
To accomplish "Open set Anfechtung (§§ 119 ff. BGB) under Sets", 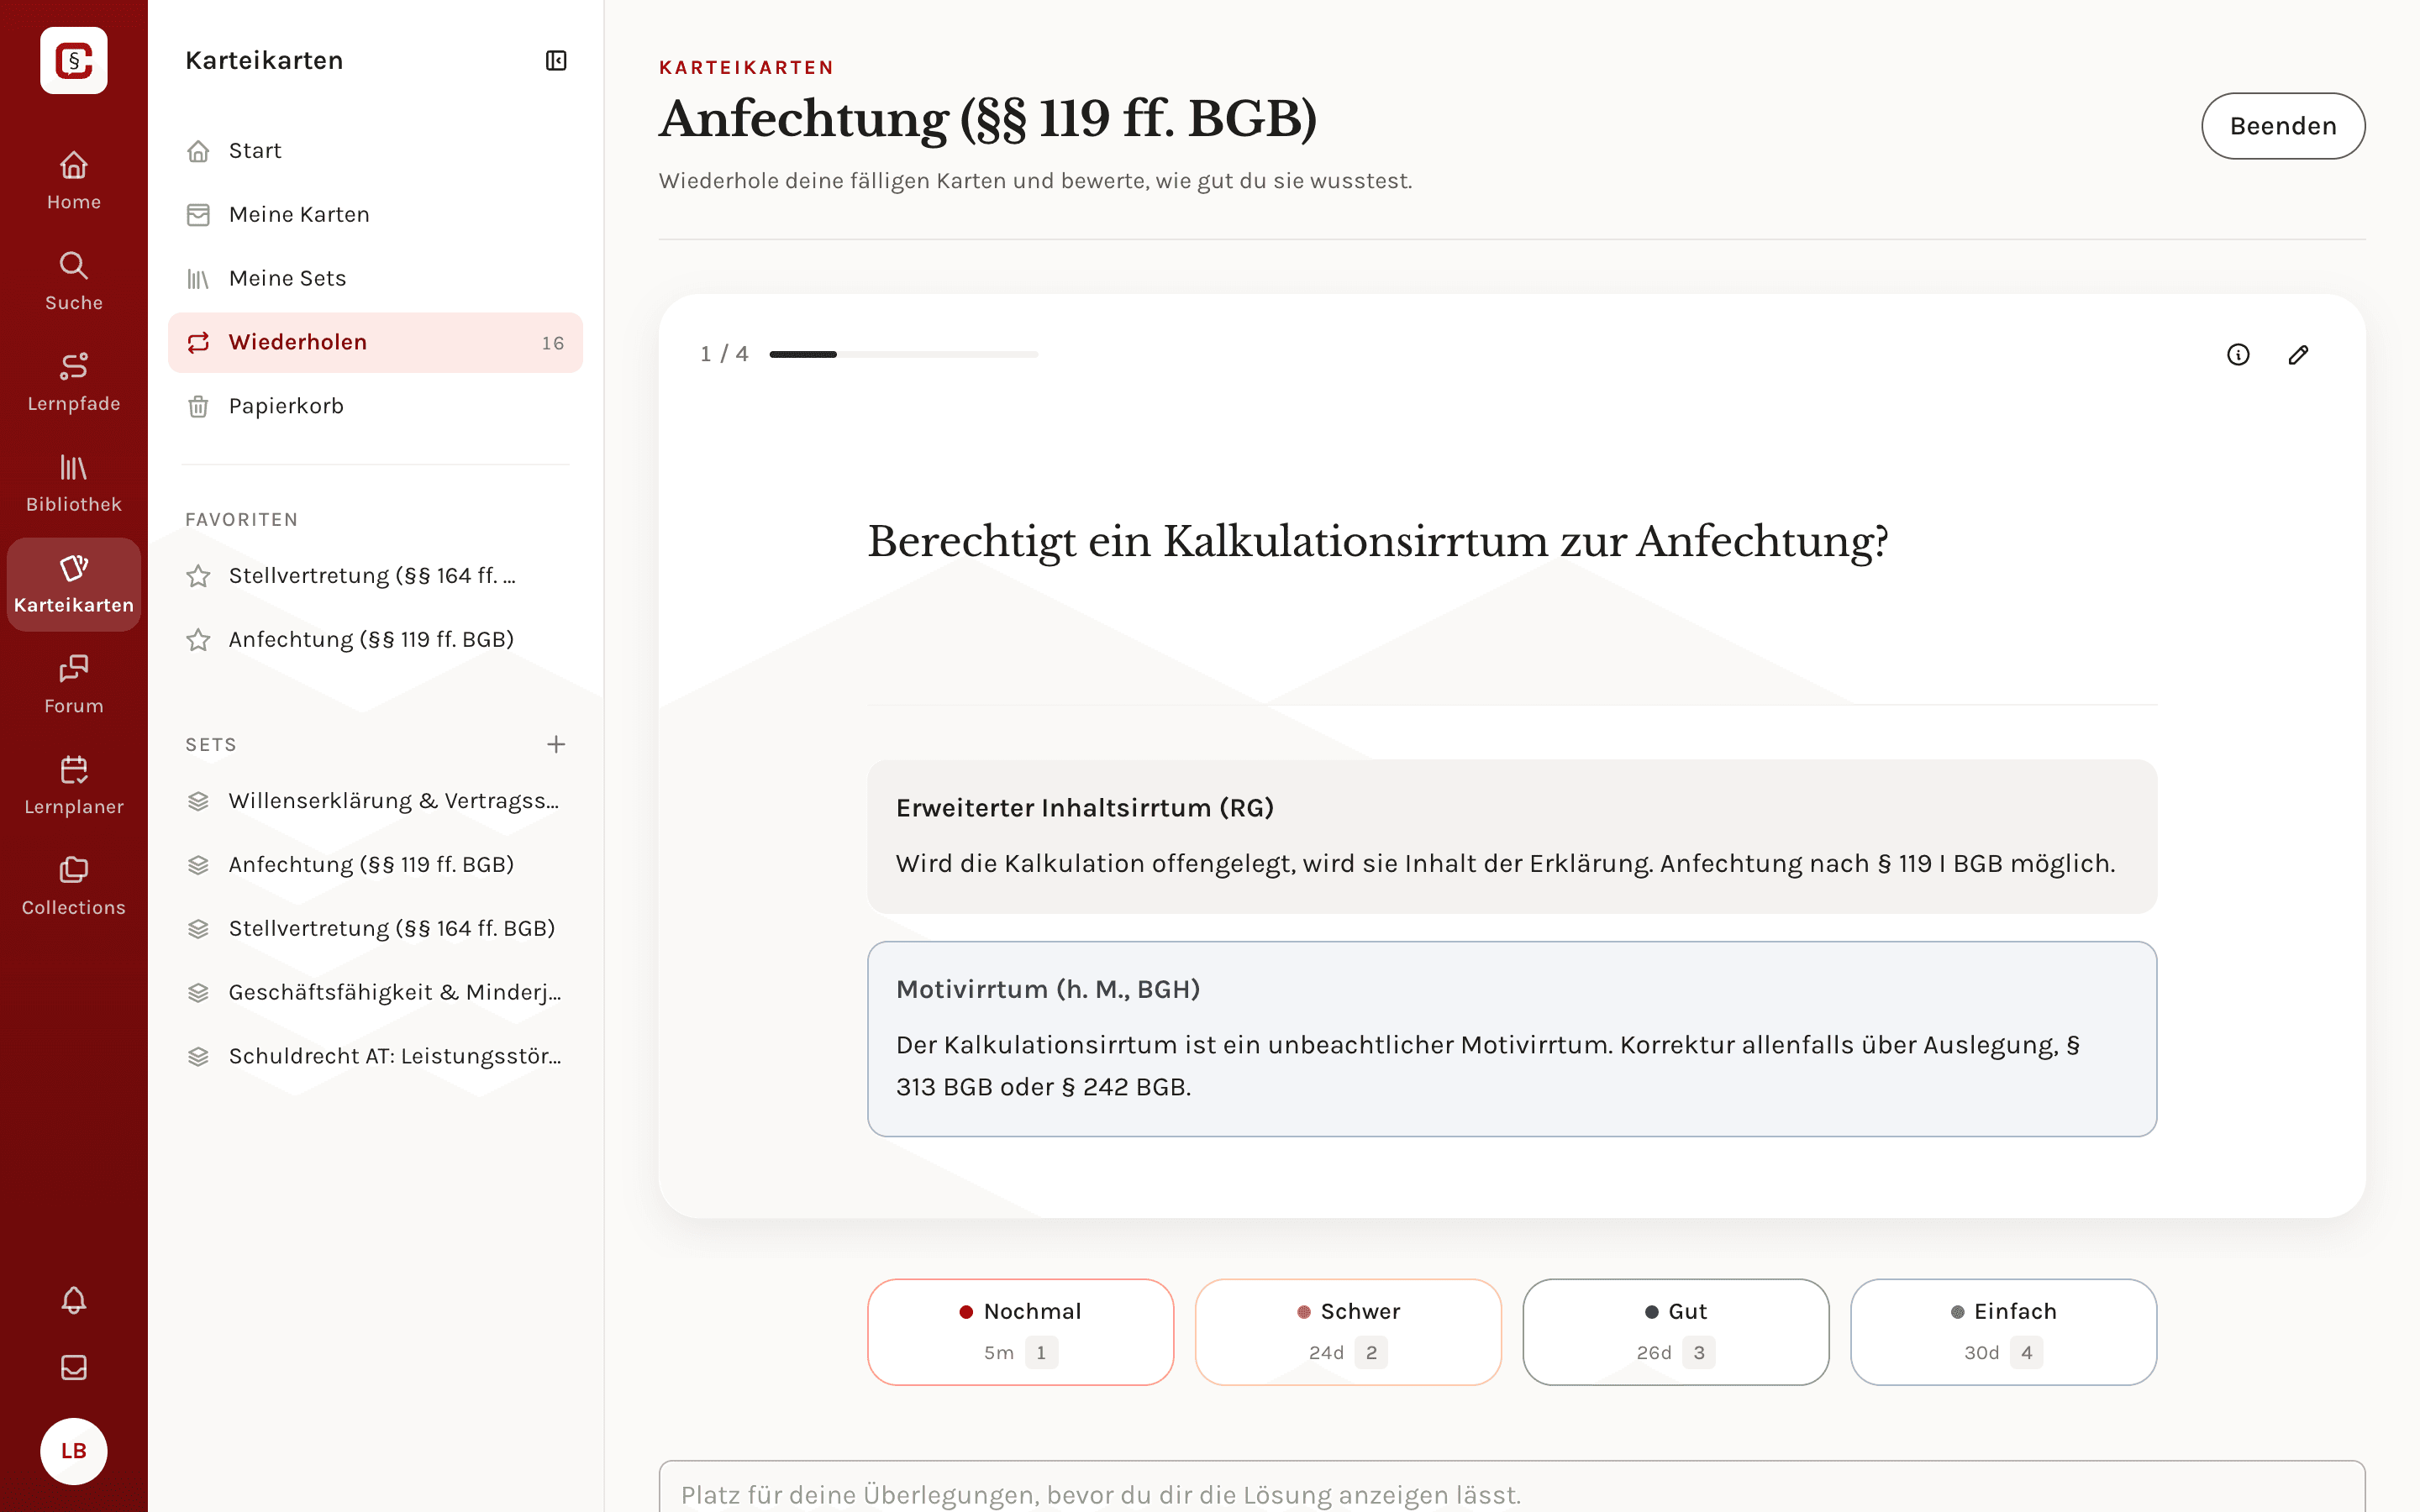I will [x=375, y=865].
